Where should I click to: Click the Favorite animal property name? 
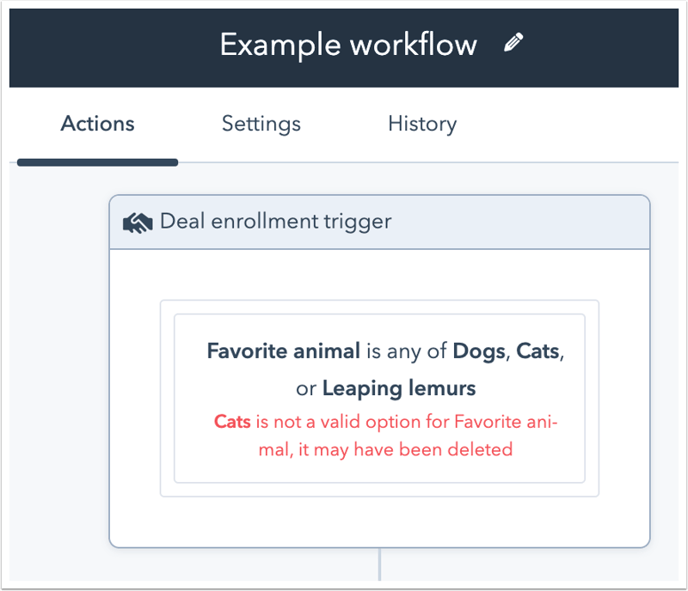tap(283, 351)
